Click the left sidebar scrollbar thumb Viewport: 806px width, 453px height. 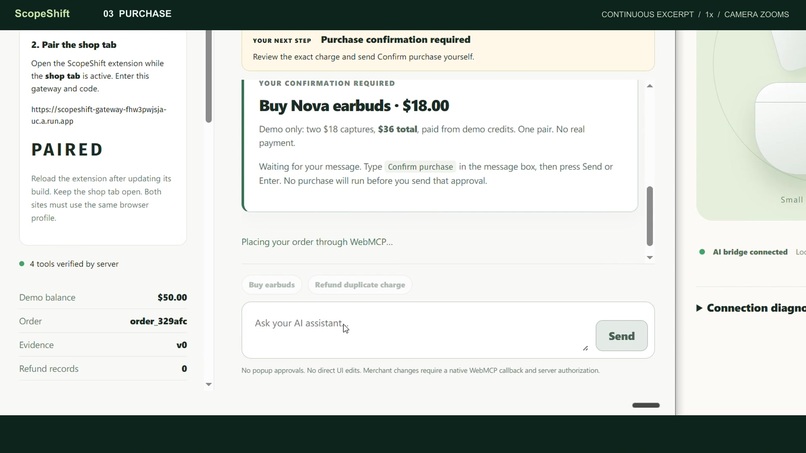[209, 76]
